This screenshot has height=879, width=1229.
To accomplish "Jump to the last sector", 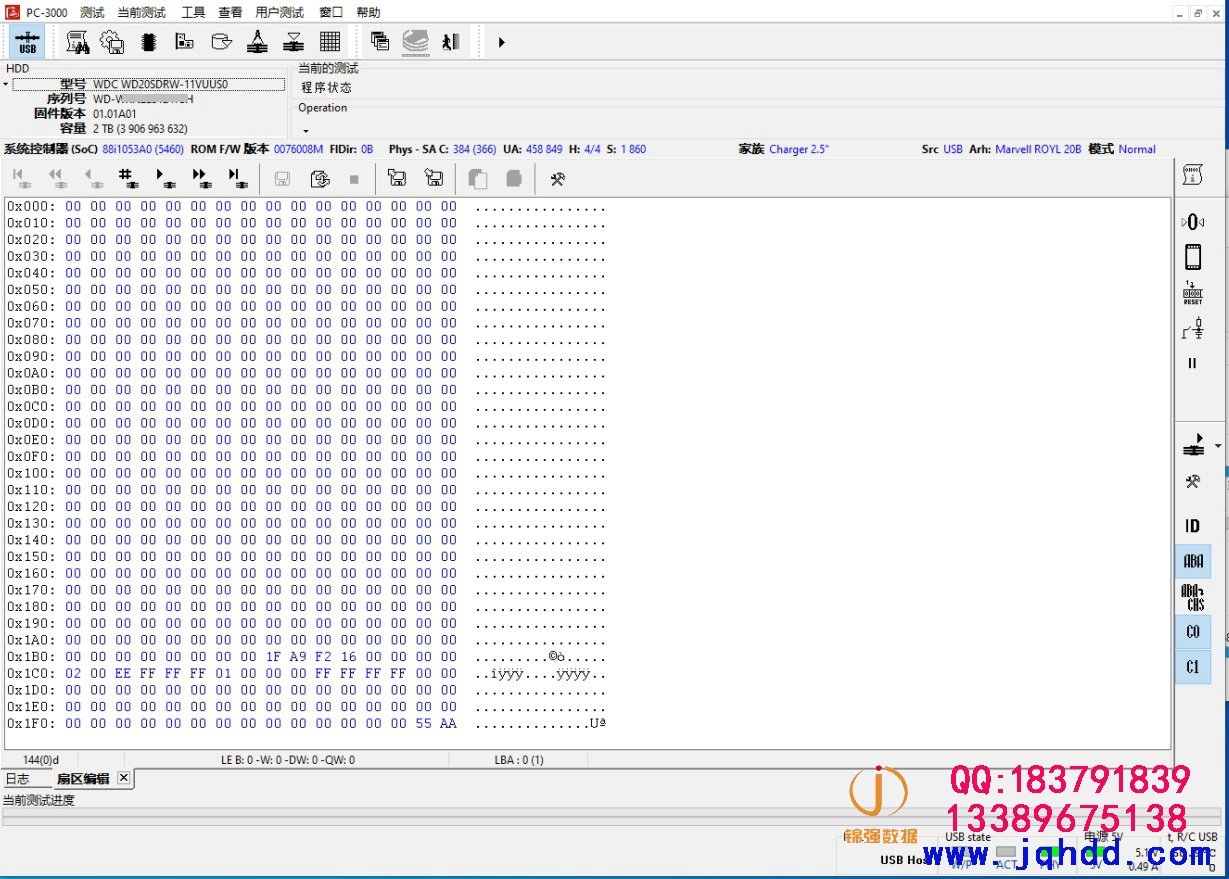I will (236, 178).
